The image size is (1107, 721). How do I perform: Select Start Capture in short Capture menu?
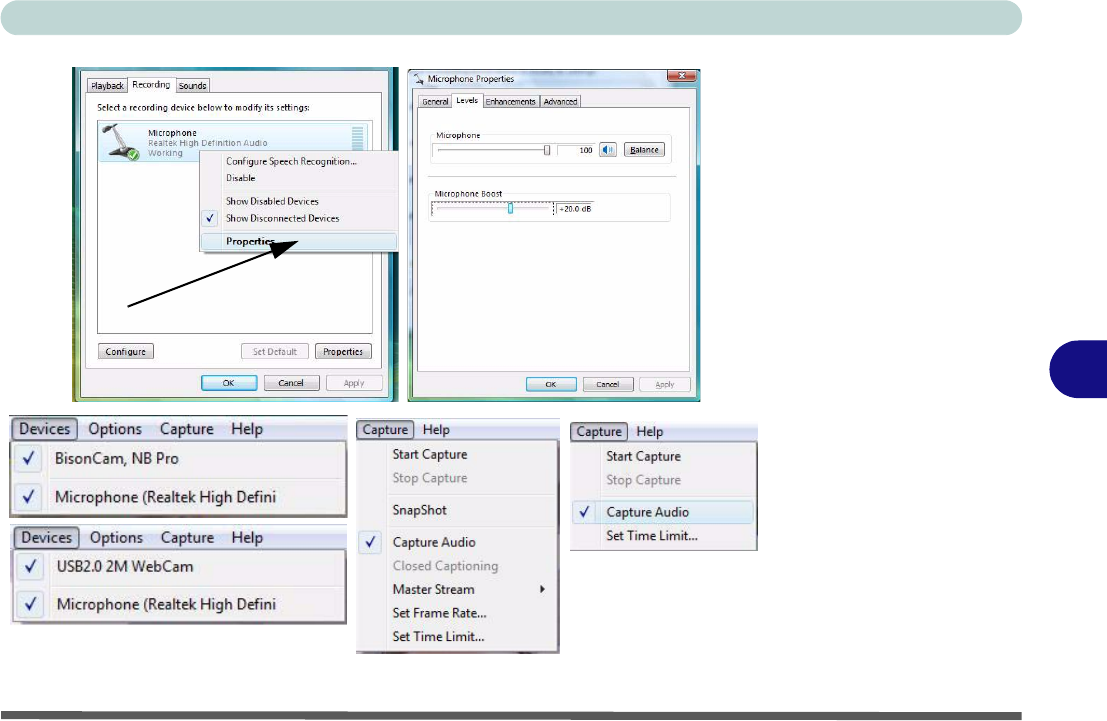click(664, 456)
